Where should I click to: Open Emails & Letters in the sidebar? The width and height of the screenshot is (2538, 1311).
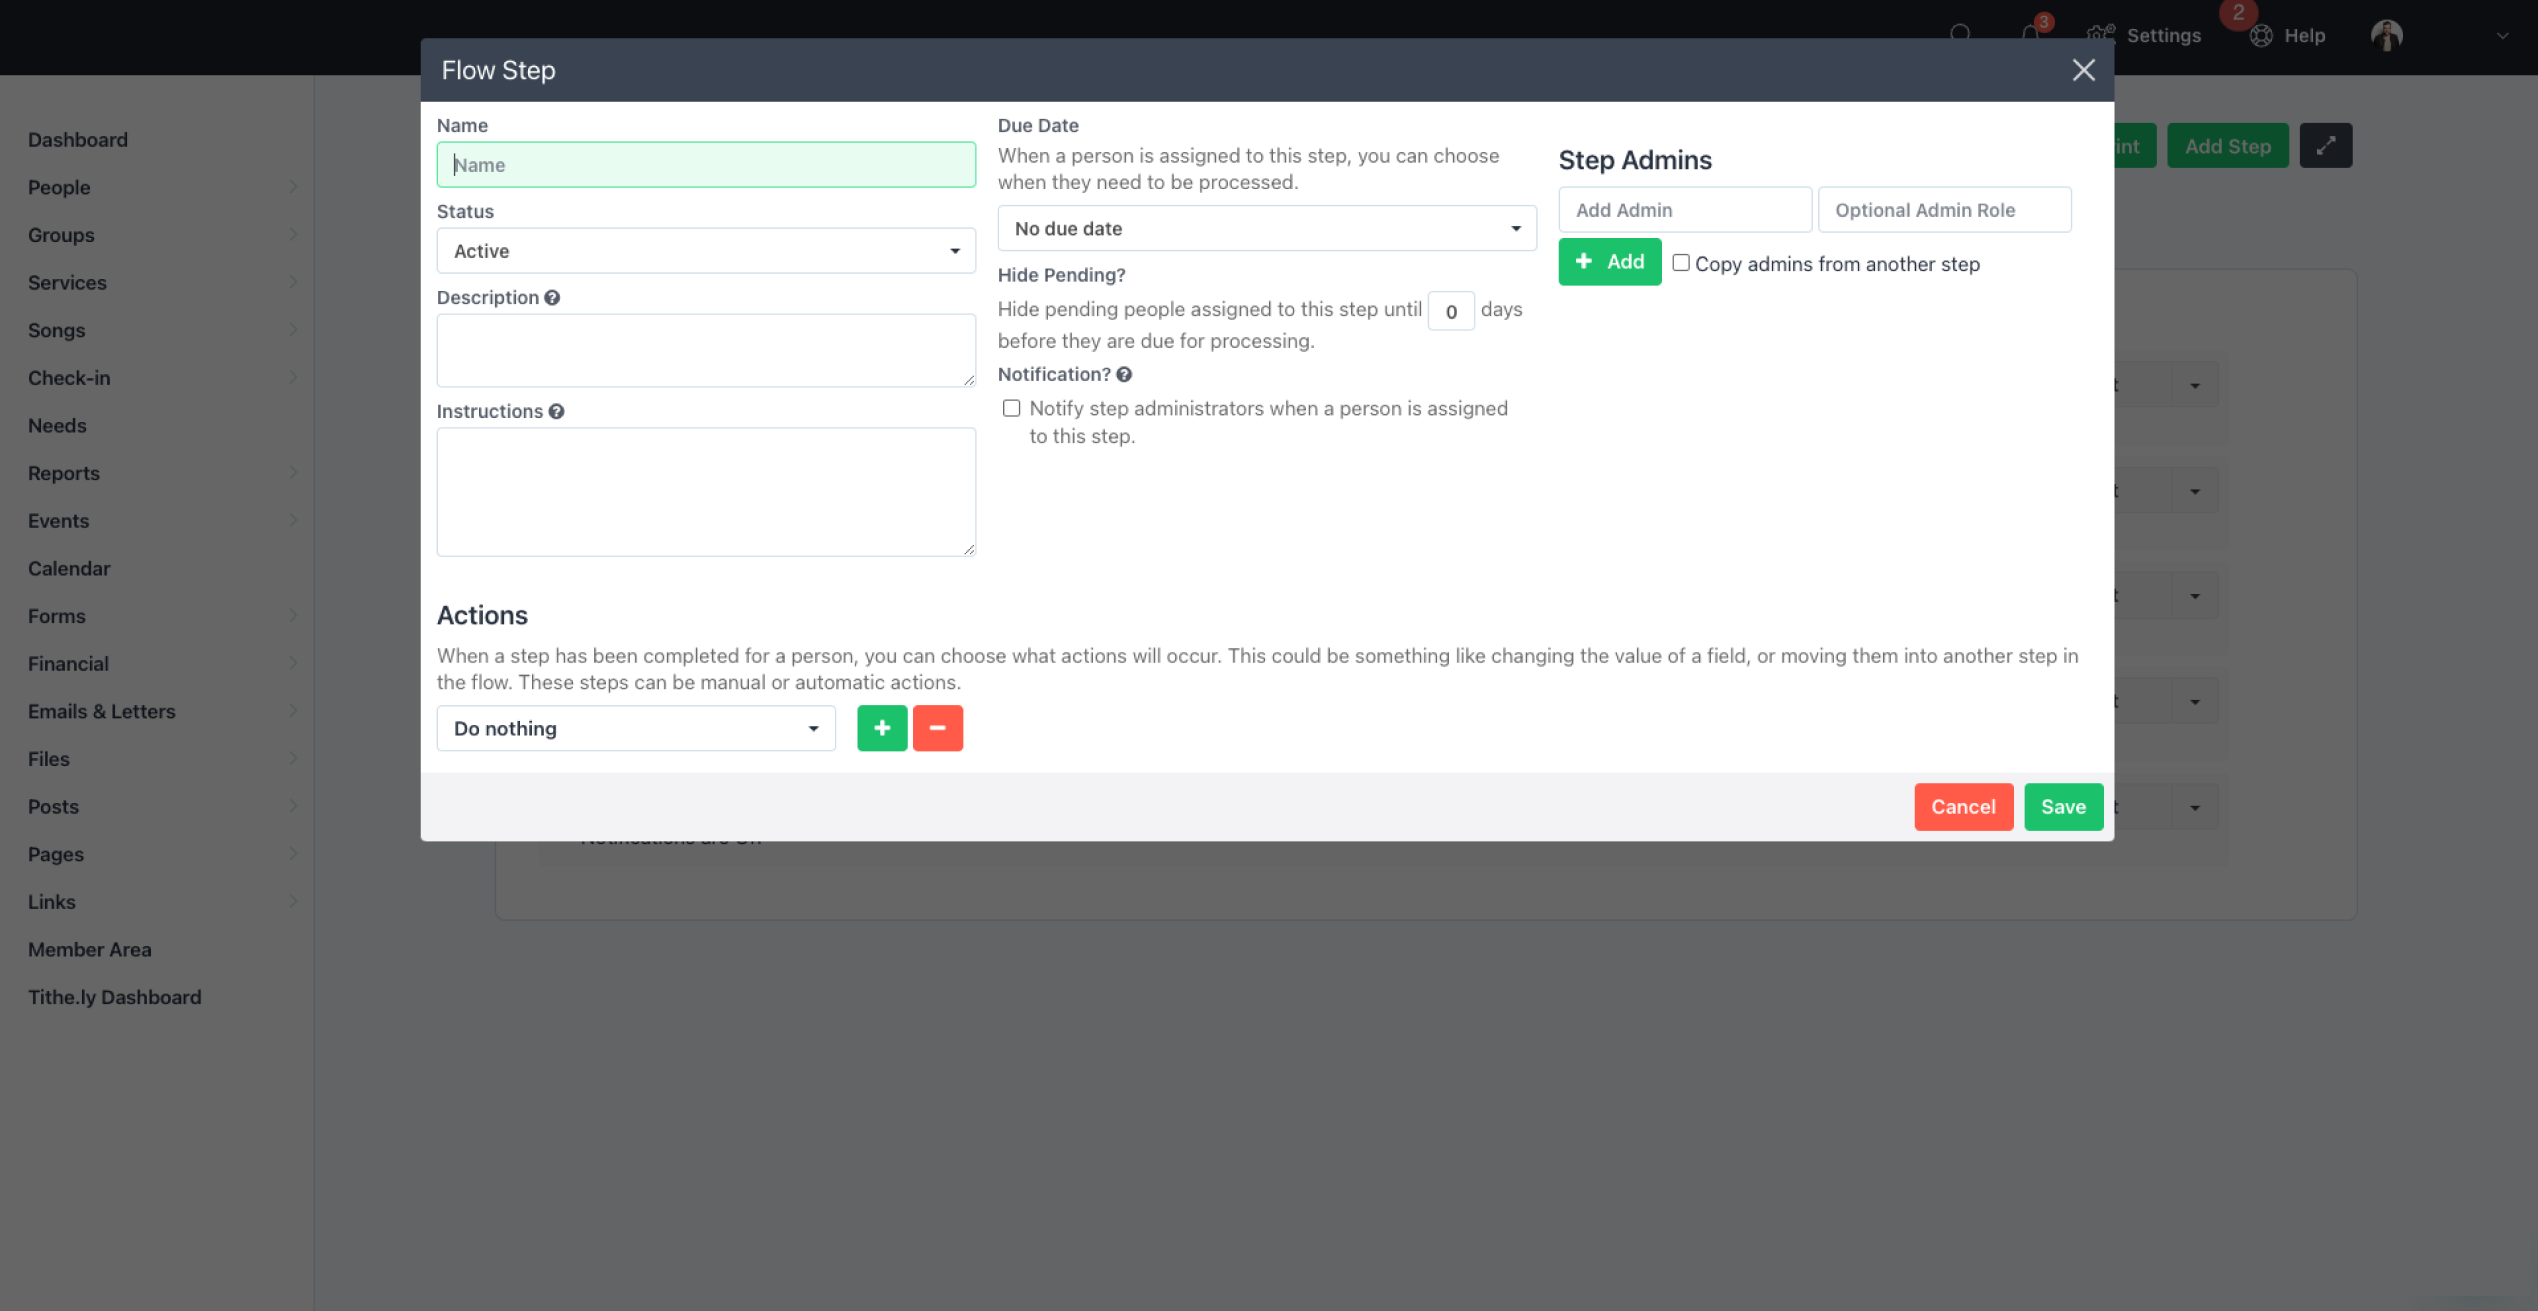[x=101, y=711]
